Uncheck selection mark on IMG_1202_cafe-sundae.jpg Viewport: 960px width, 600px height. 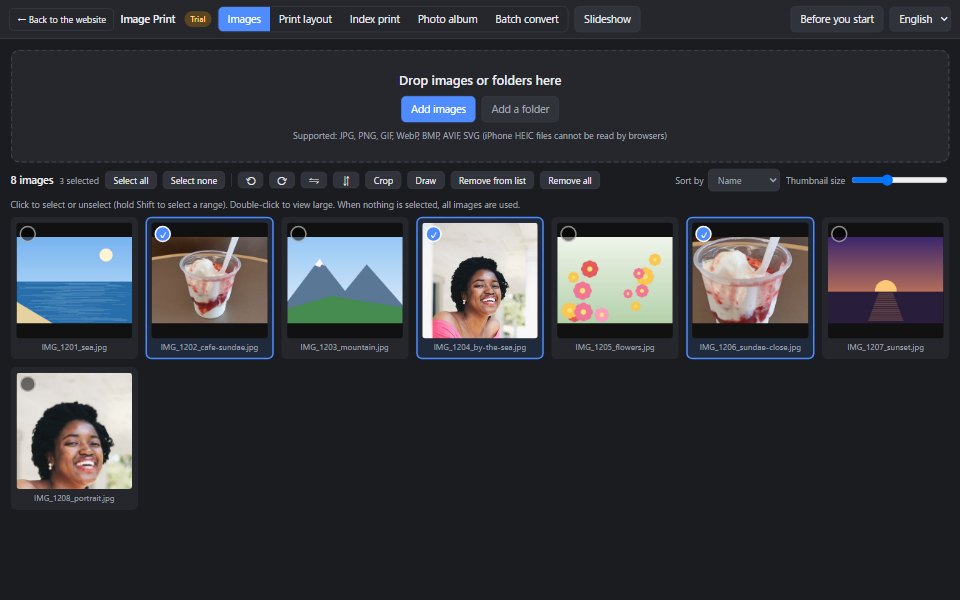(163, 233)
